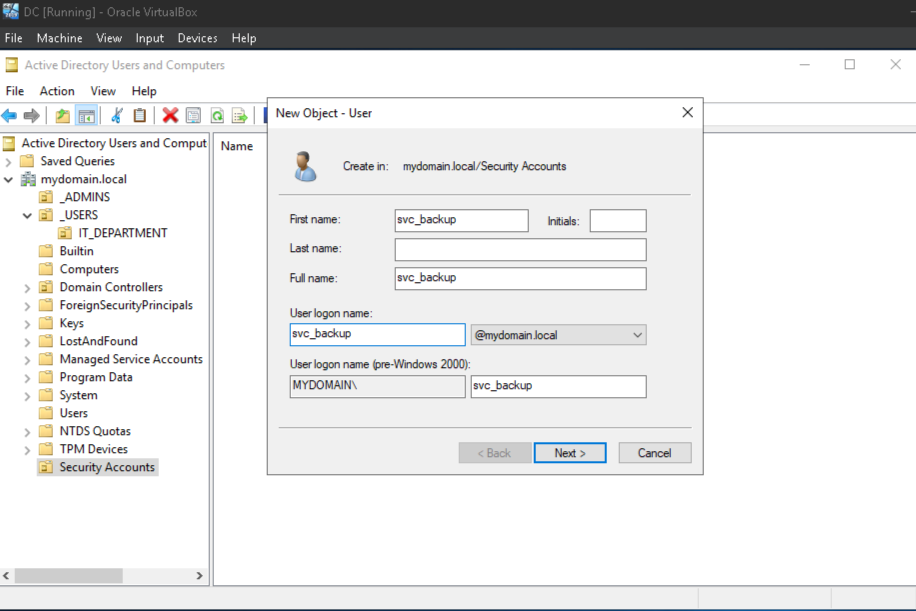Image resolution: width=916 pixels, height=611 pixels.
Task: Click the Security Accounts OU icon
Action: [46, 467]
